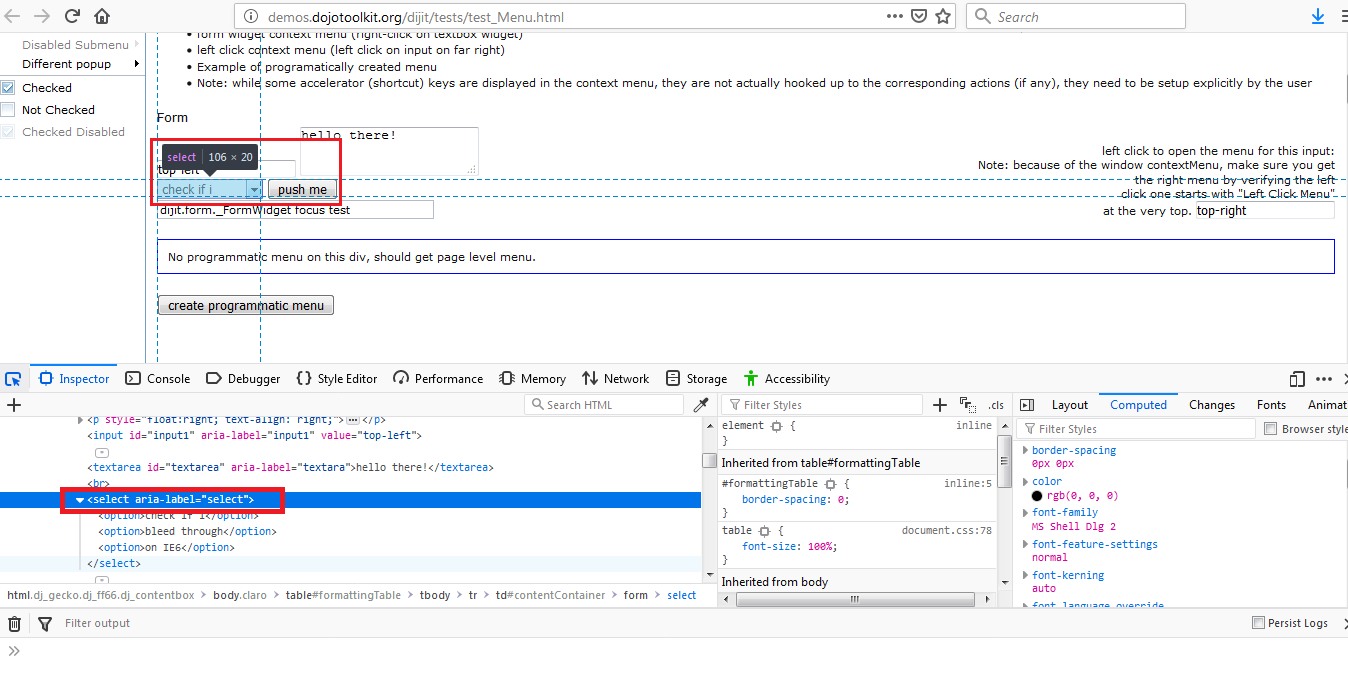
Task: Open the .cls class editor
Action: click(995, 404)
